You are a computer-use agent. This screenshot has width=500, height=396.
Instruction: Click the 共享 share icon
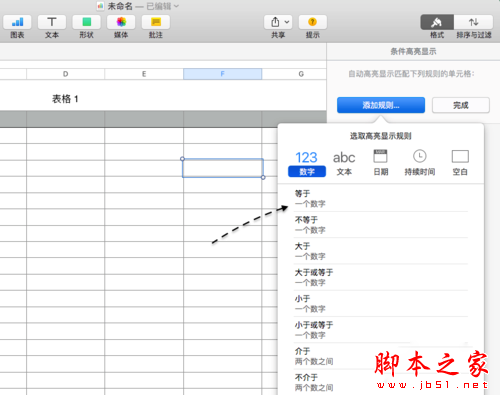(x=275, y=22)
